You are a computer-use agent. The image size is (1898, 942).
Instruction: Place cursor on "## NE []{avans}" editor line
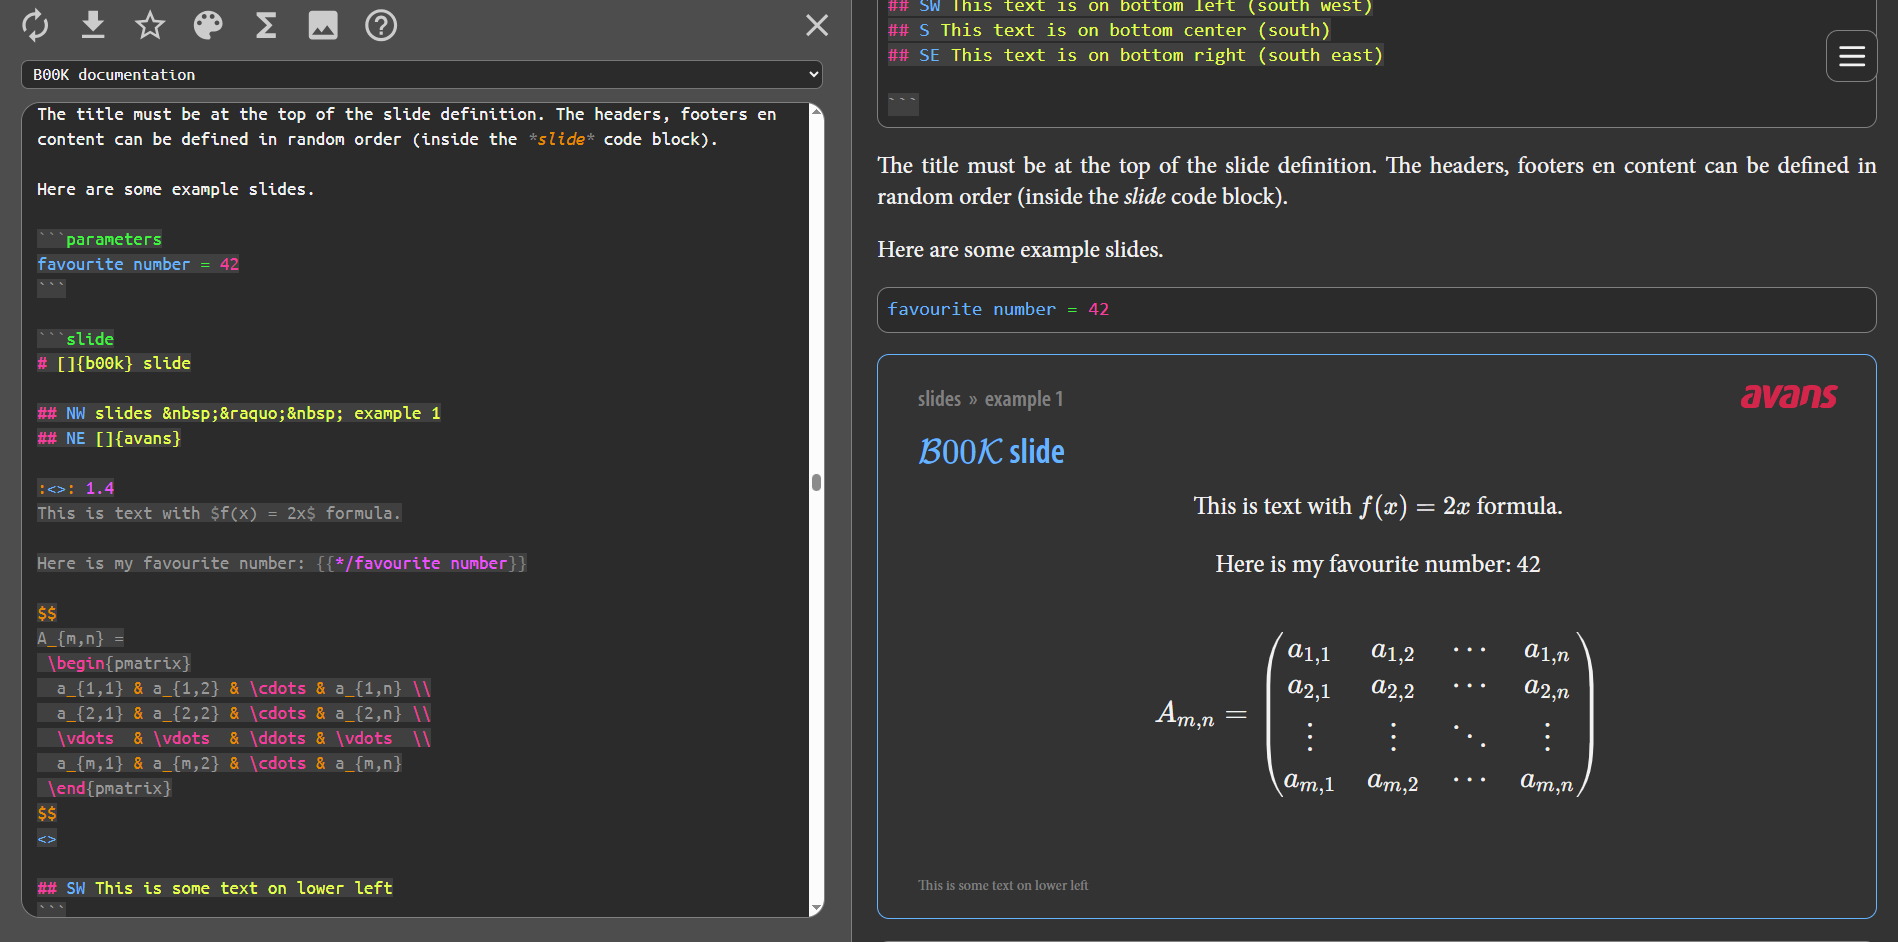pyautogui.click(x=110, y=439)
